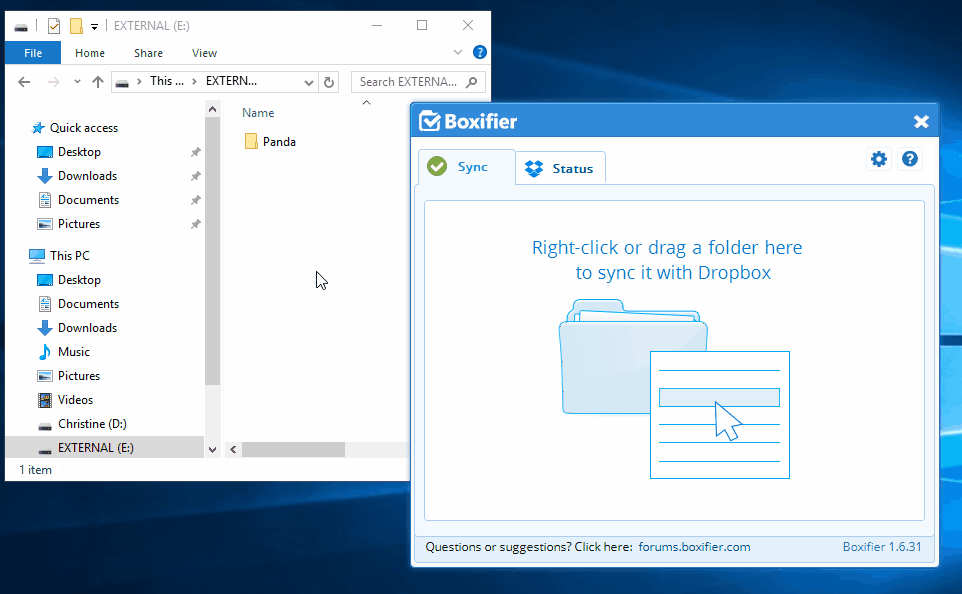This screenshot has height=594, width=962.
Task: Click scroll down arrow in navigation pane
Action: (x=212, y=450)
